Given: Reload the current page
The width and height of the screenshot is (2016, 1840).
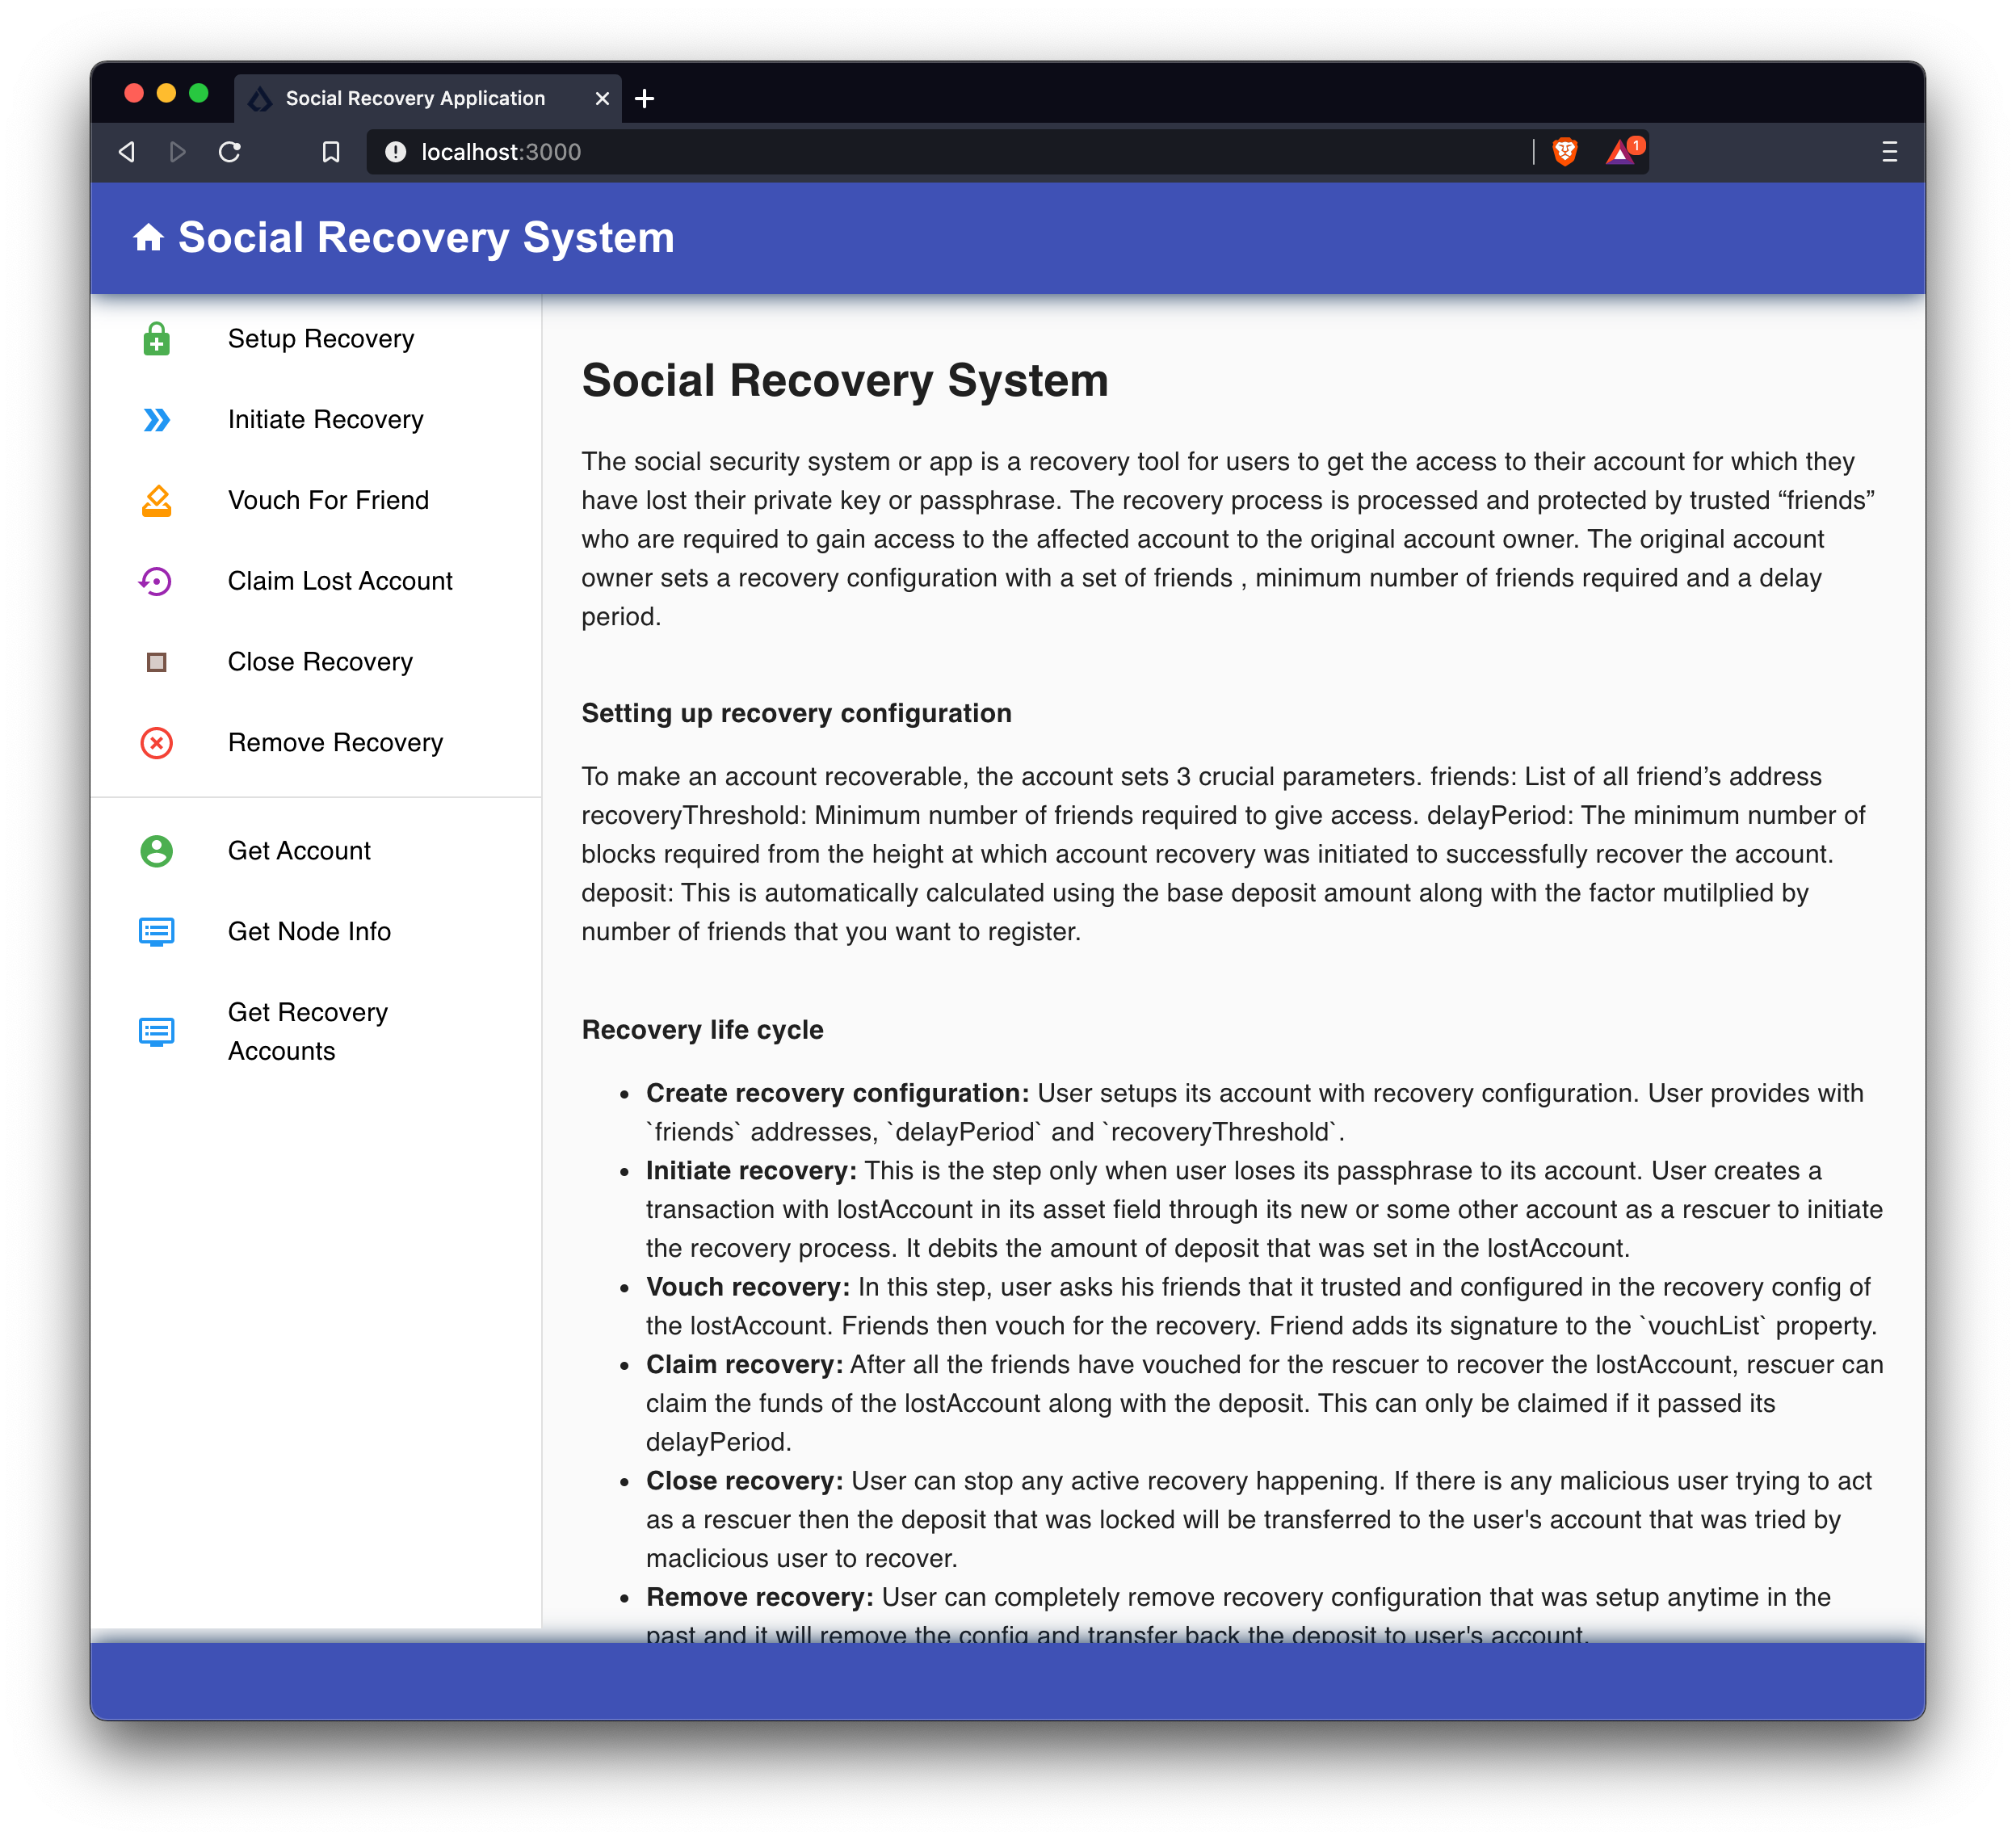Looking at the screenshot, I should tap(230, 152).
